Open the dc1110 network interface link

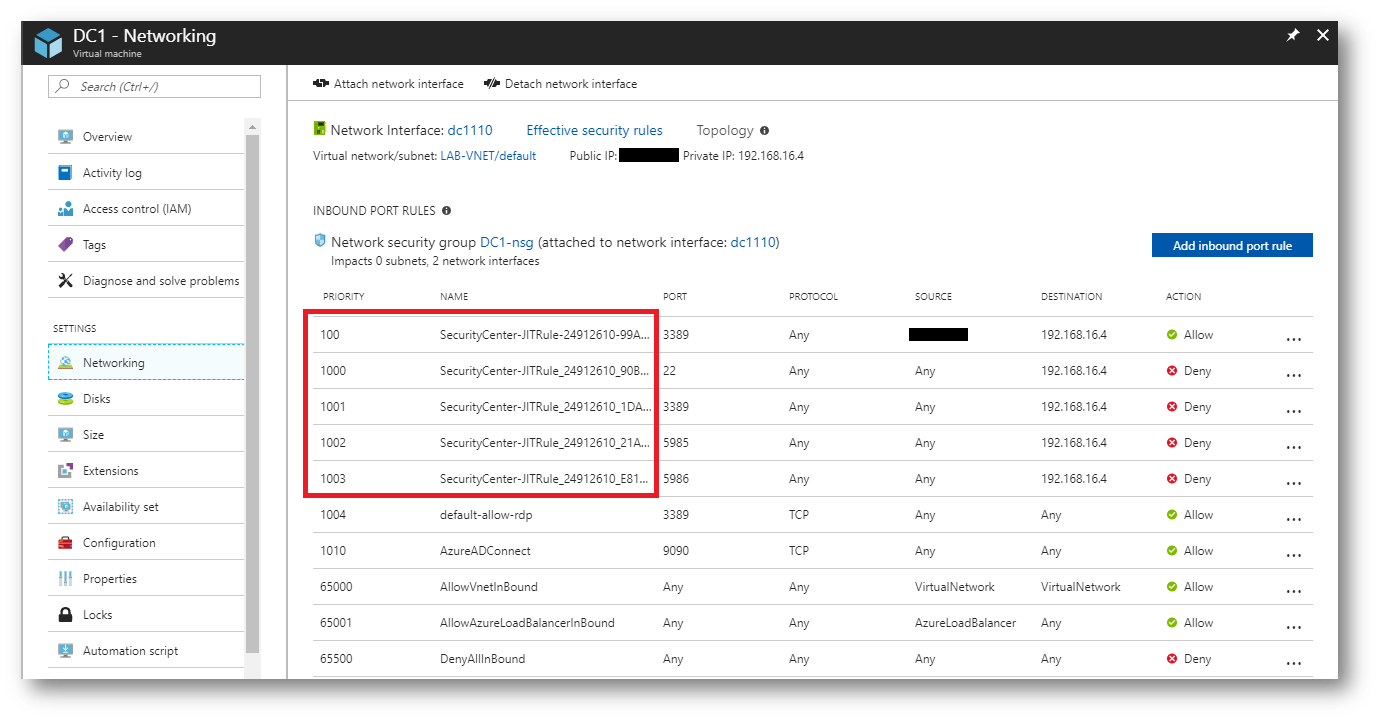(x=470, y=130)
